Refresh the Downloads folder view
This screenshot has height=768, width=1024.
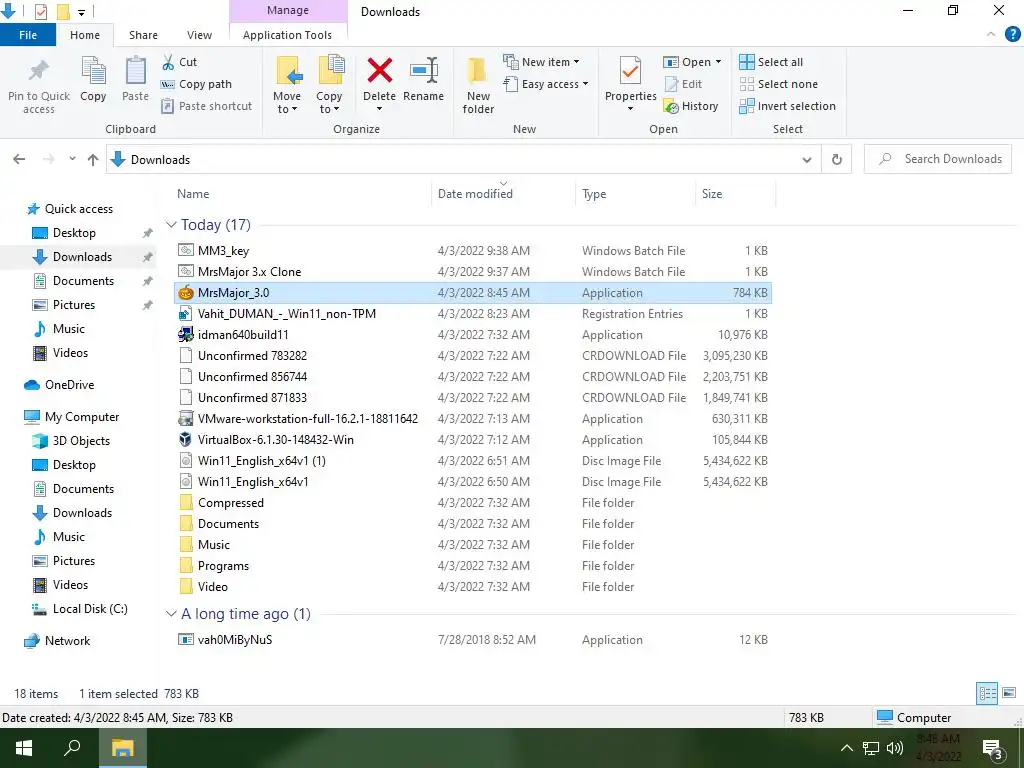pos(837,159)
